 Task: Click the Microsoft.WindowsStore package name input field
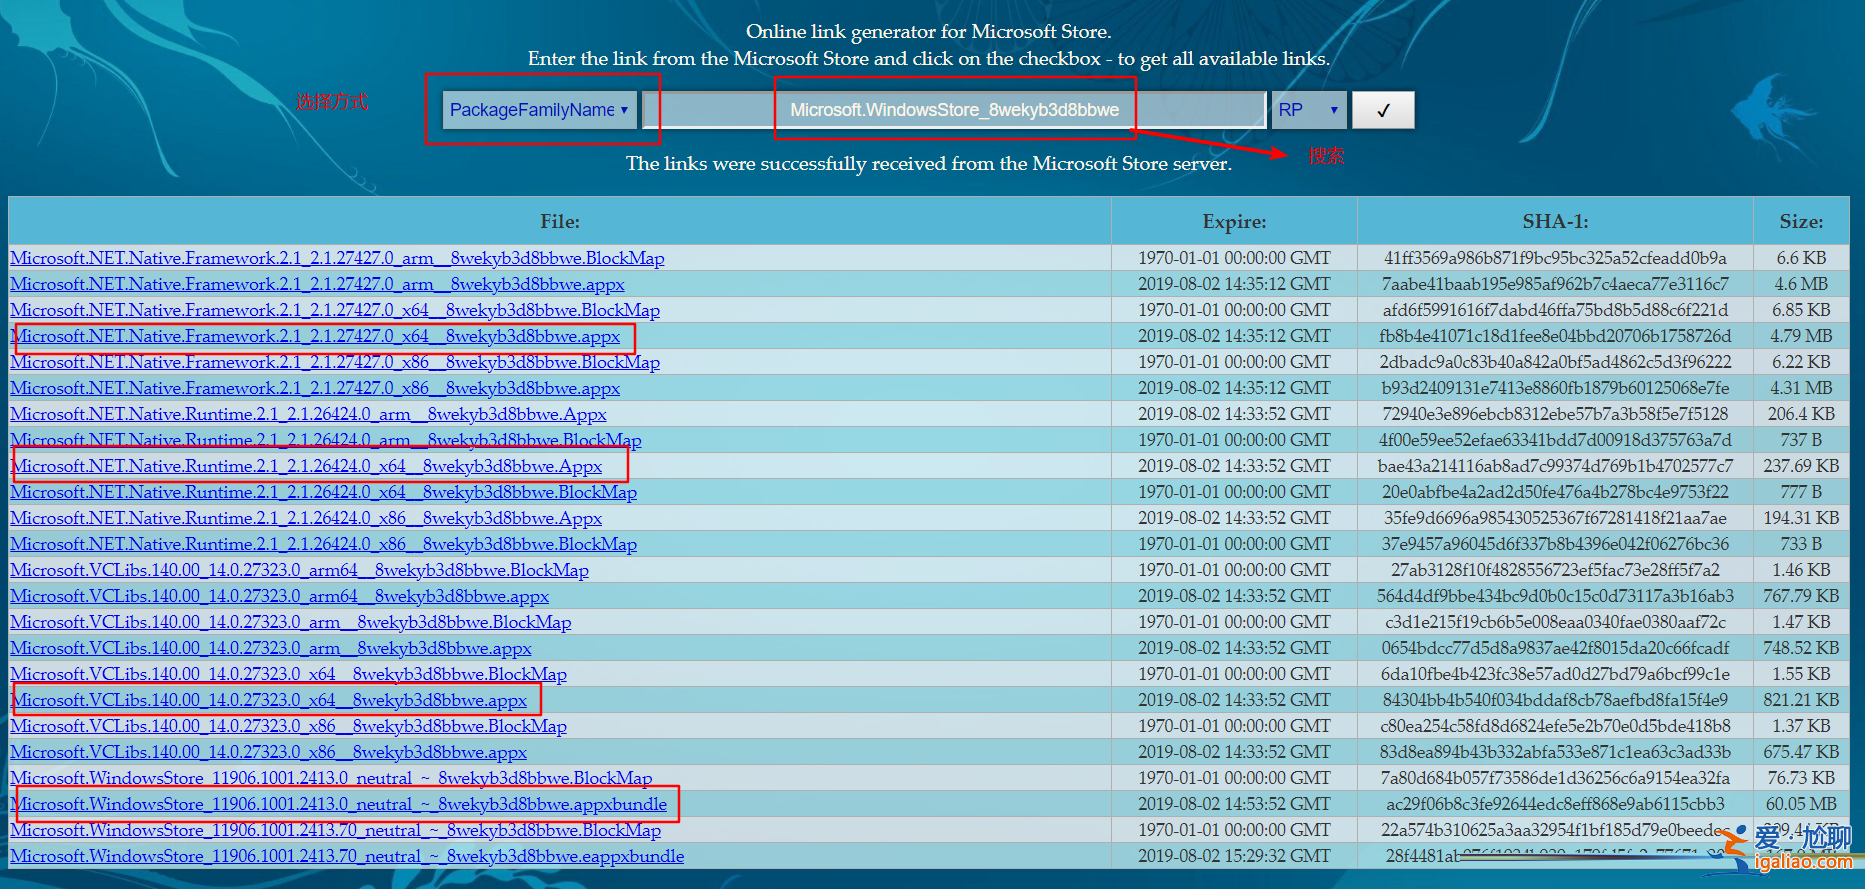tap(954, 110)
